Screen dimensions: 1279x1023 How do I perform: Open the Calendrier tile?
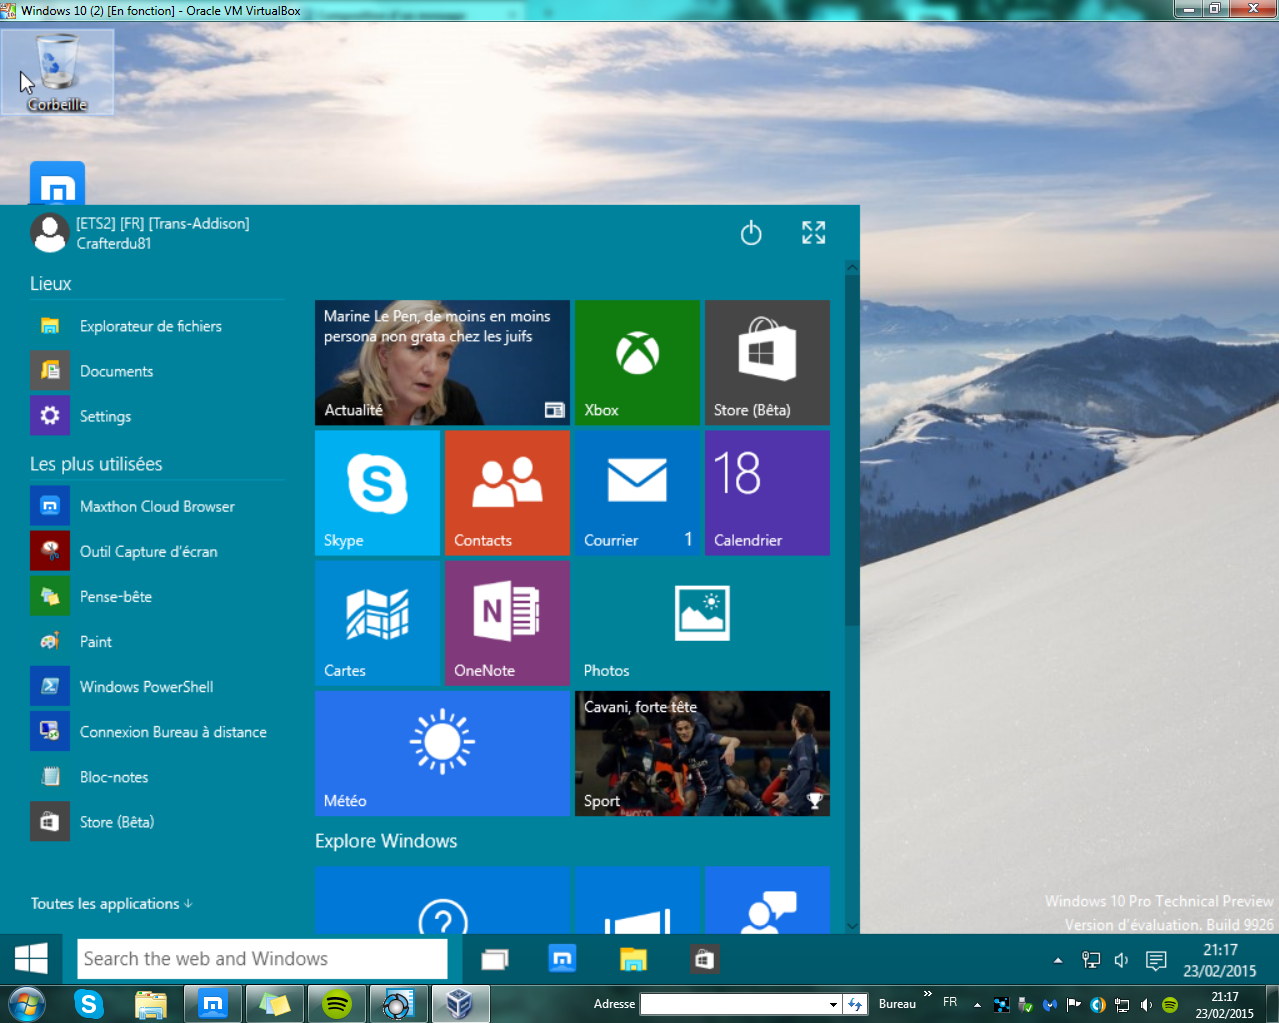pyautogui.click(x=767, y=493)
